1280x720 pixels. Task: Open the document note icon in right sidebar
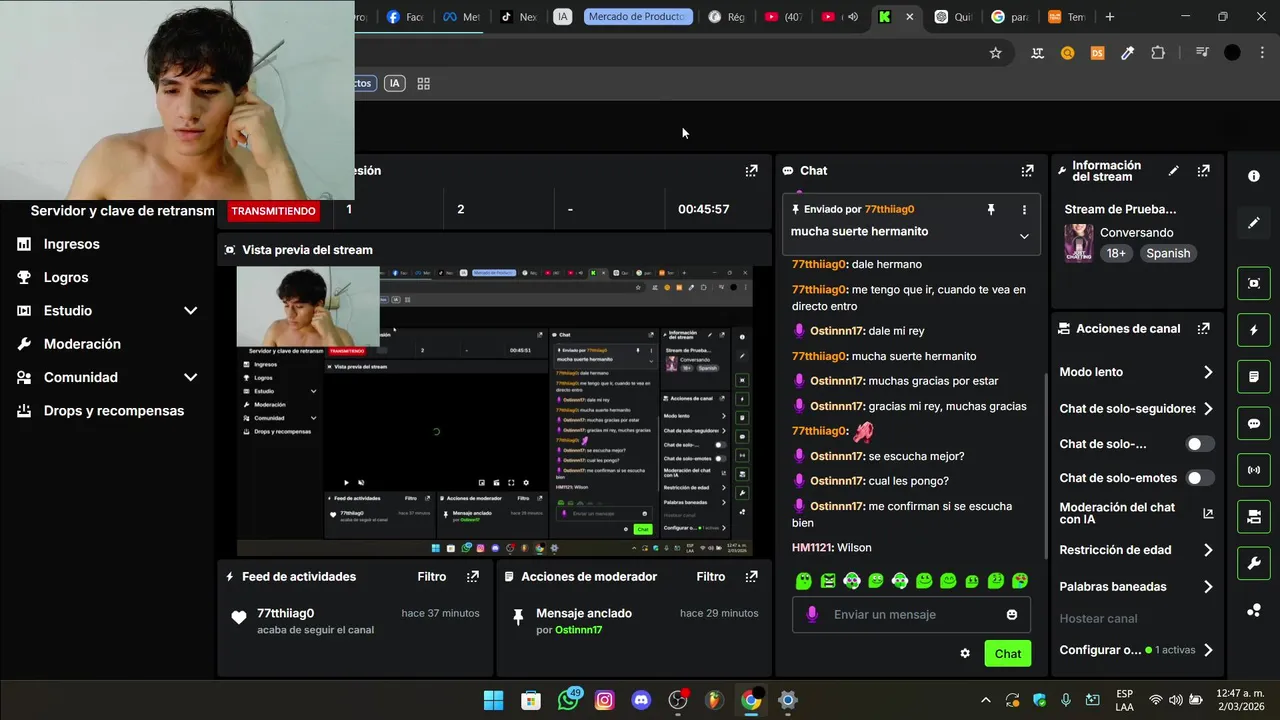(x=1254, y=377)
